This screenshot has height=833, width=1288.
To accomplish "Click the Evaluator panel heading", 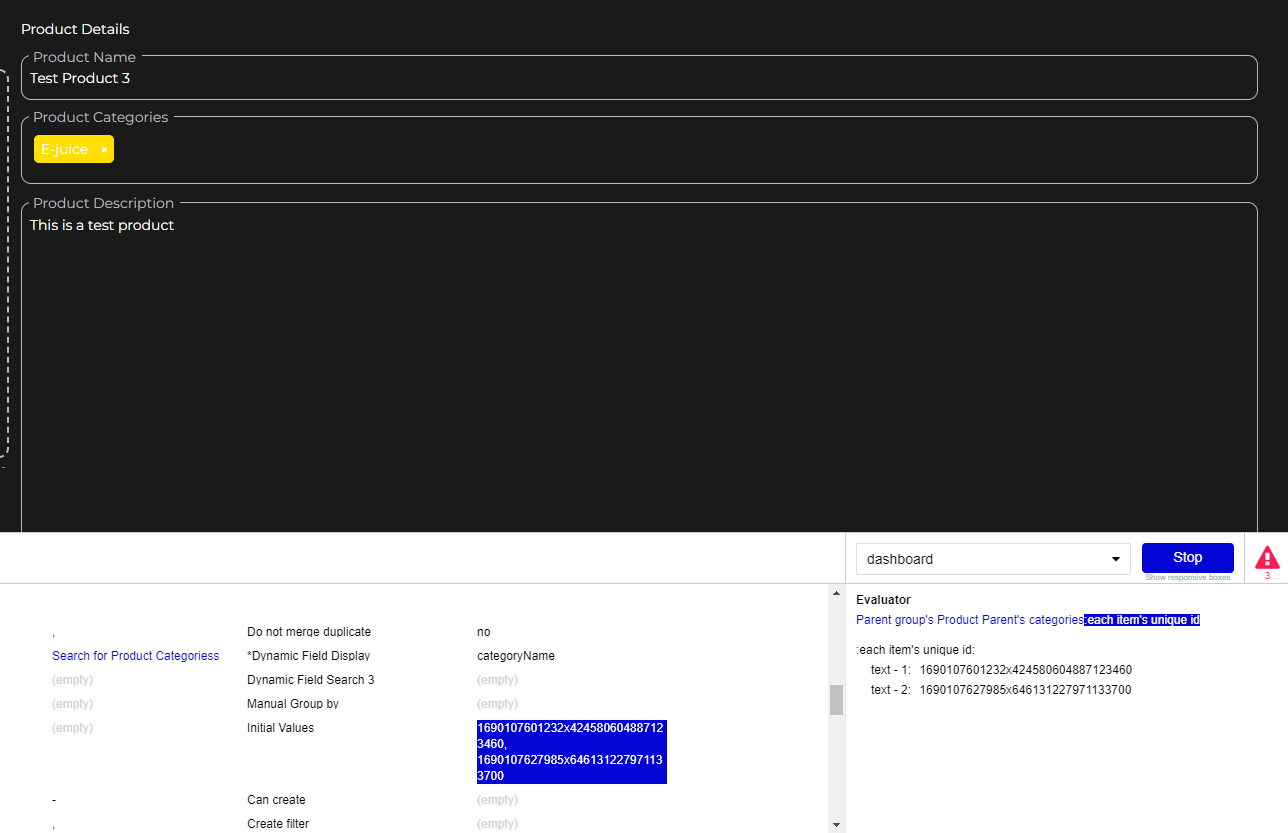I will [884, 599].
